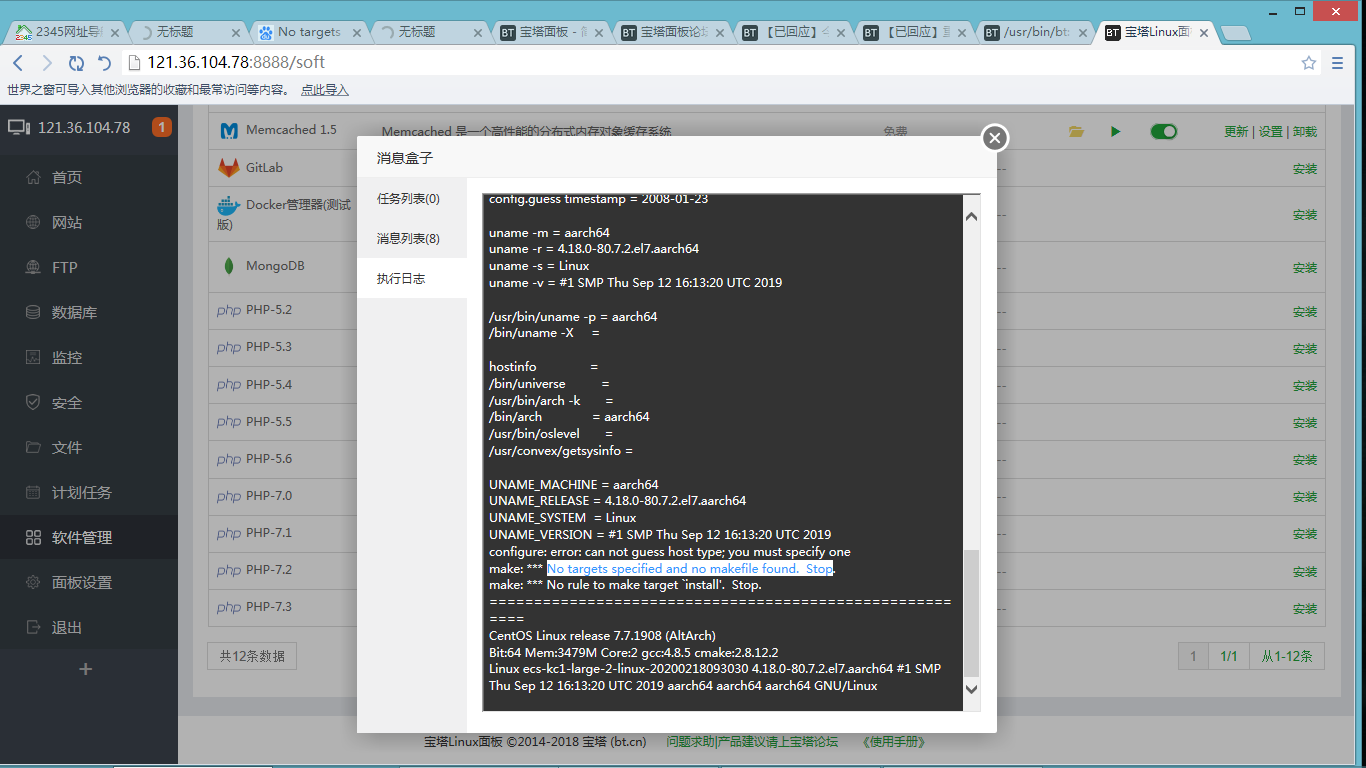The height and width of the screenshot is (768, 1366).
Task: Click the MongoDB leaf logo icon
Action: [229, 266]
